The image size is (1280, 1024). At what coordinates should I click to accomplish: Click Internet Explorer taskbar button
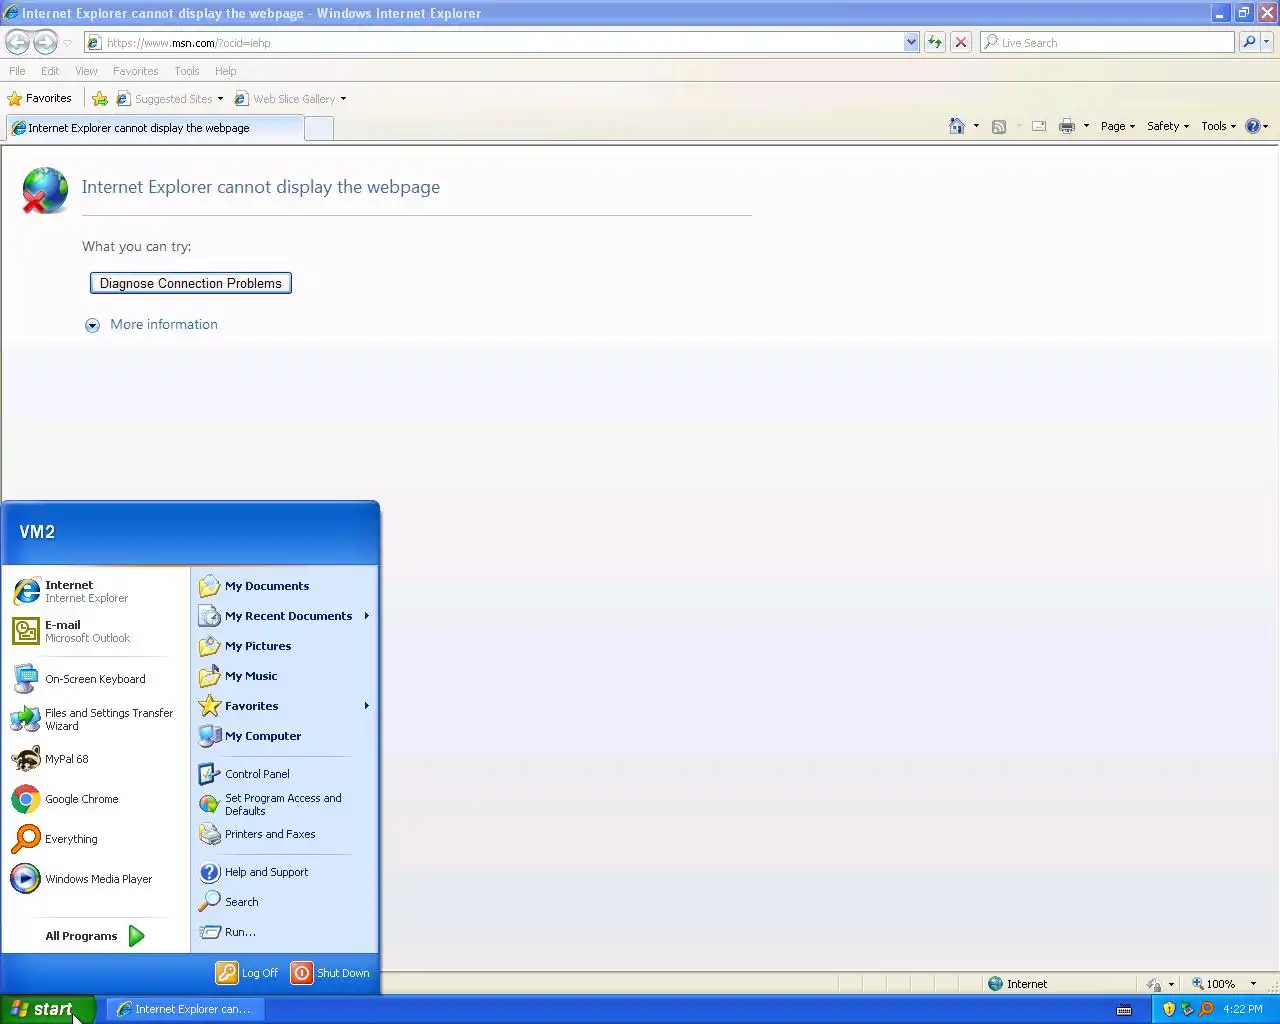coord(185,1009)
